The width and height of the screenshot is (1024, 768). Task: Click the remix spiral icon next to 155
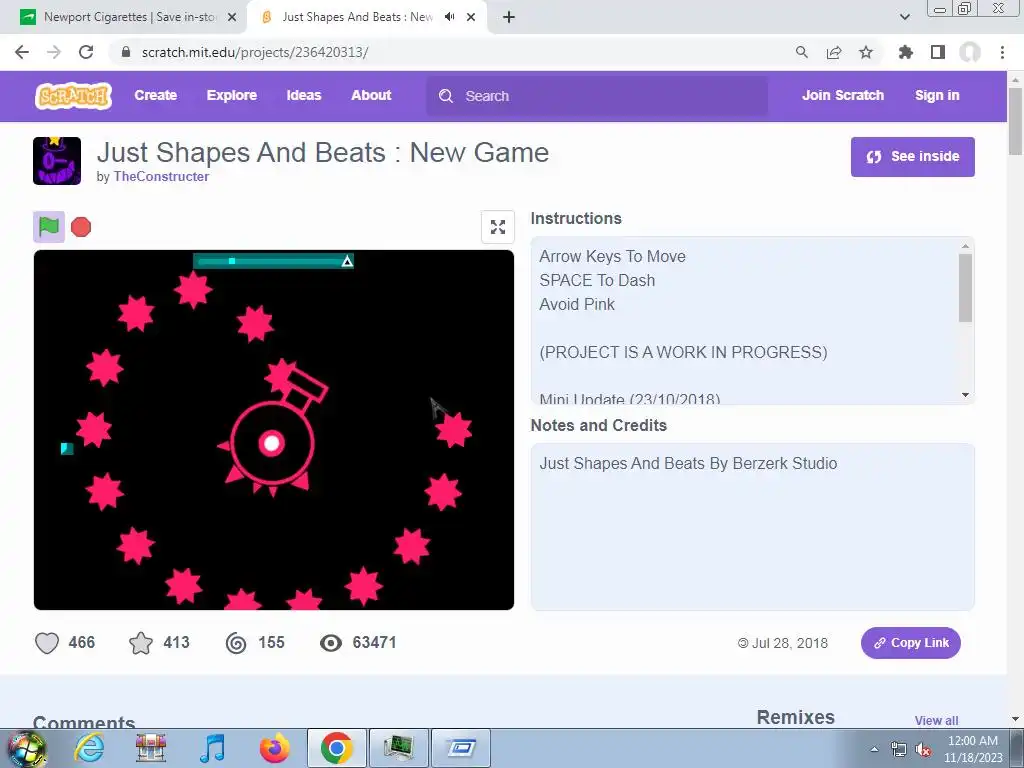pos(236,643)
